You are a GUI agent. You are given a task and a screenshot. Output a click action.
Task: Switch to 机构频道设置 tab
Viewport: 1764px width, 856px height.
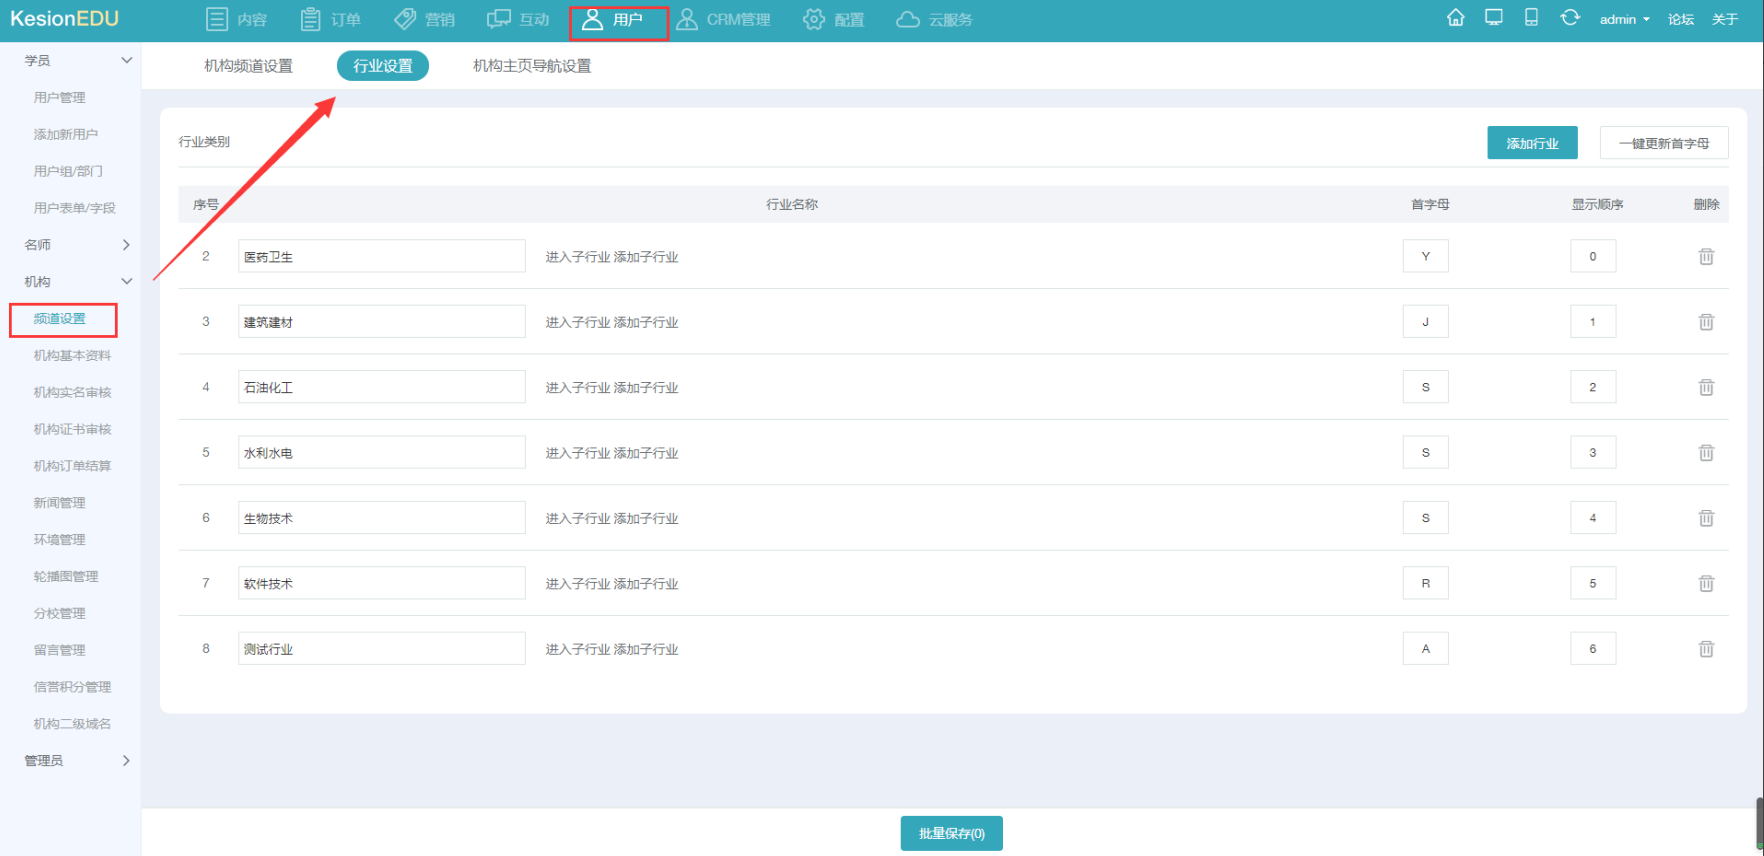click(248, 66)
